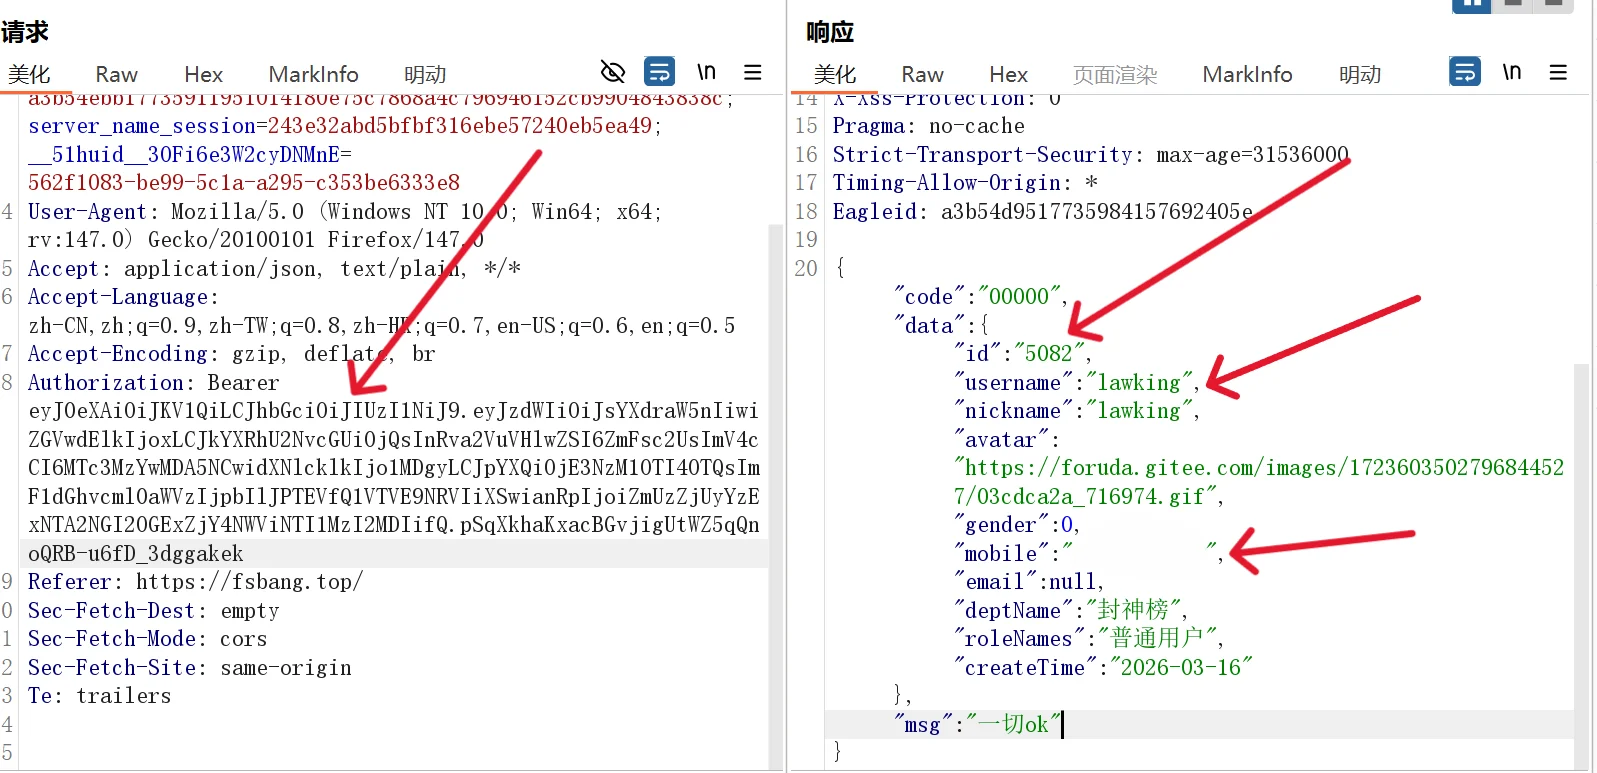Open Hex tab in request panel
Viewport: 1597px width, 773px height.
203,75
